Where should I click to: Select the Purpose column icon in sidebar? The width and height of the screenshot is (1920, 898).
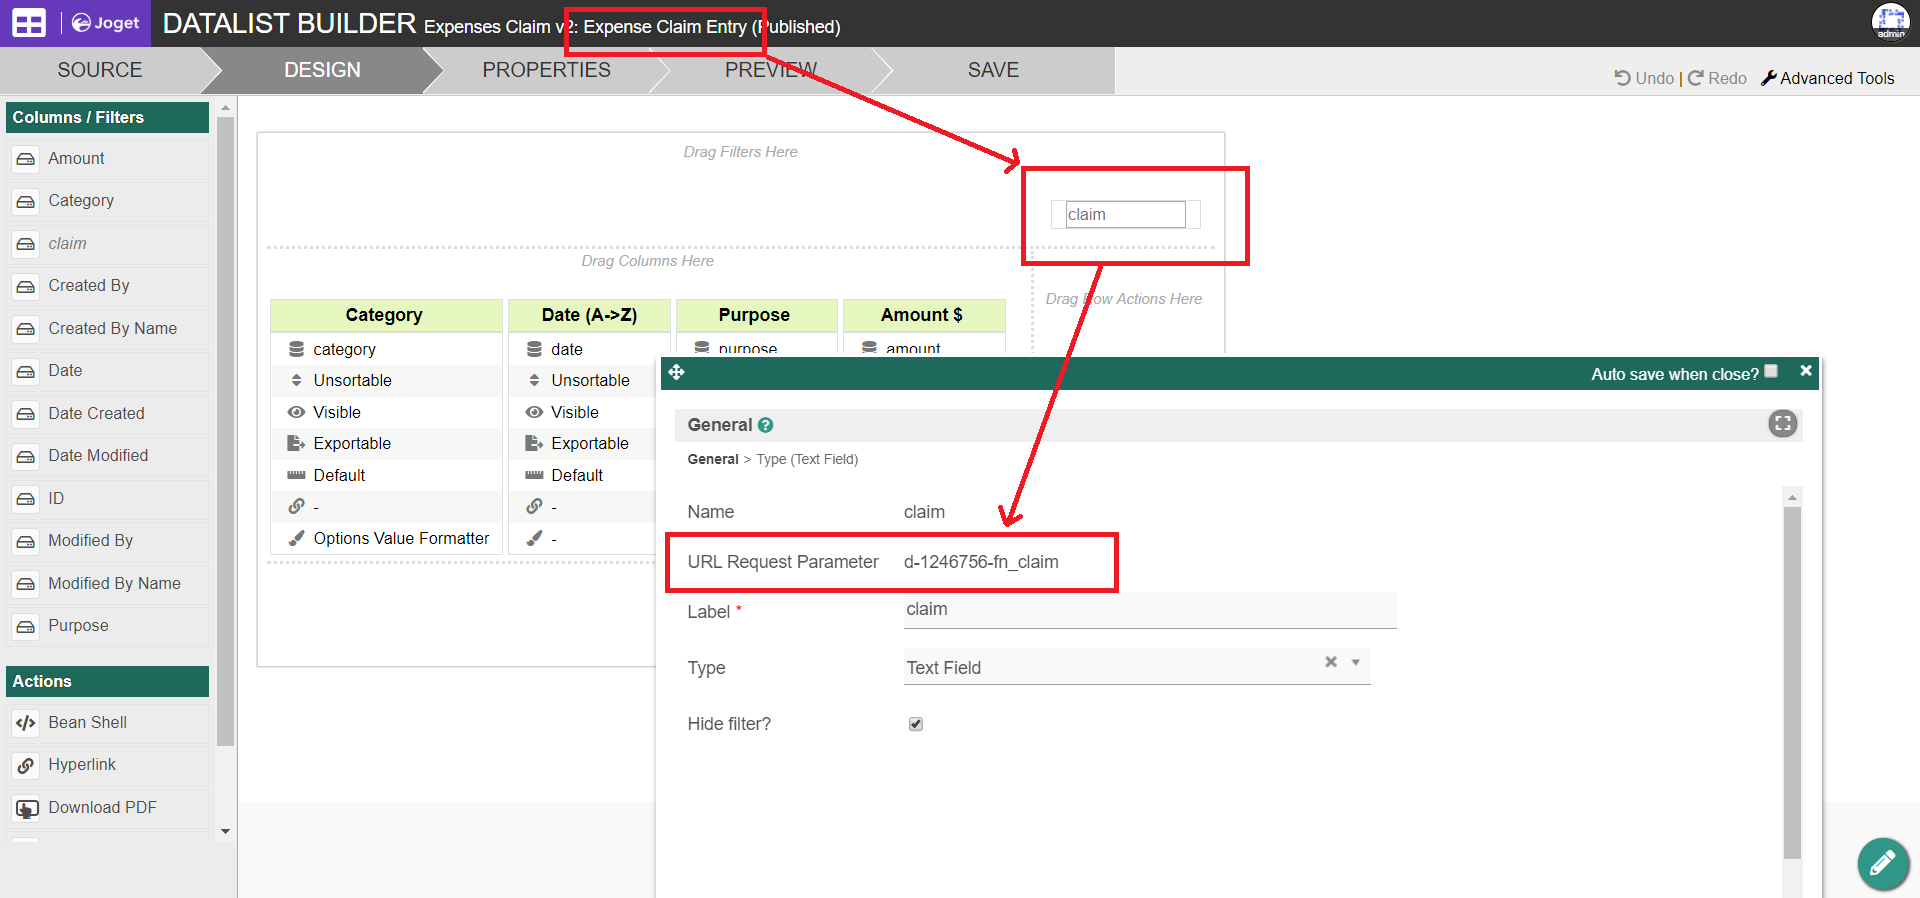click(x=26, y=626)
